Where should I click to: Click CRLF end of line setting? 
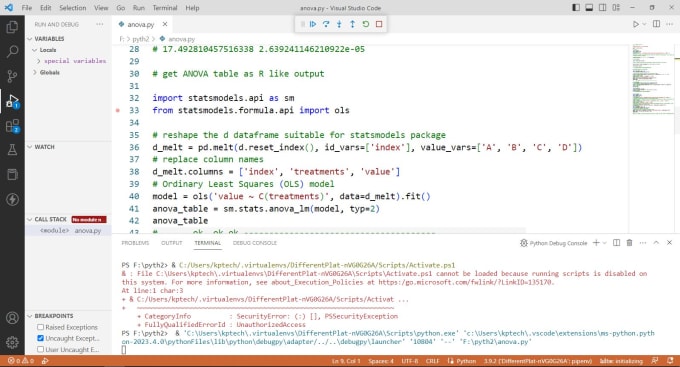click(x=432, y=361)
